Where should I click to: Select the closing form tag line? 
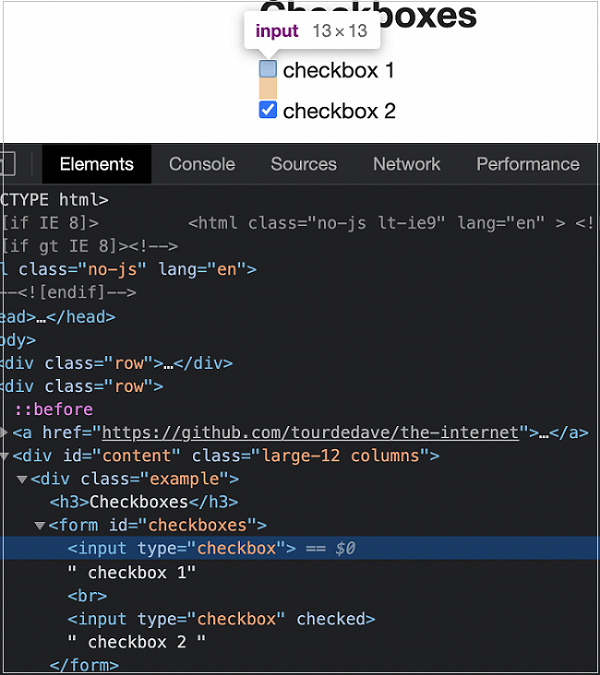click(84, 665)
